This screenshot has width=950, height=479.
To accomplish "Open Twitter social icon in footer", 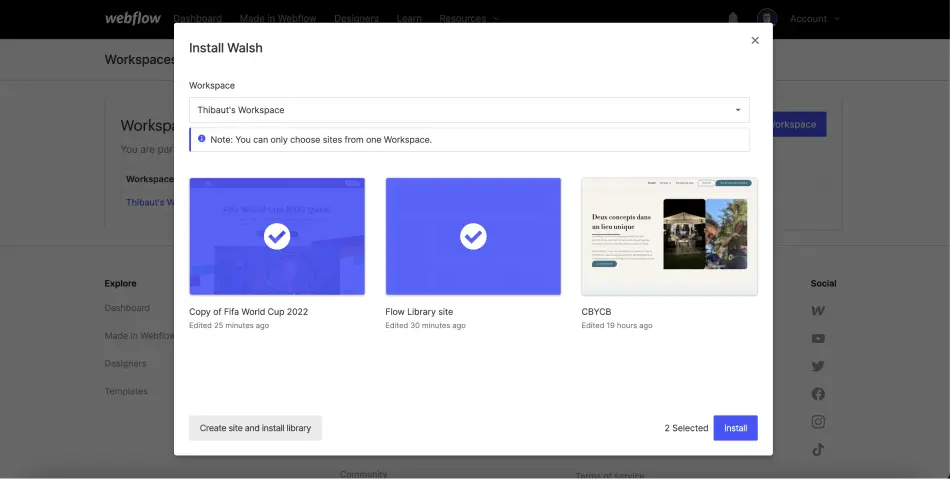I will tap(818, 366).
